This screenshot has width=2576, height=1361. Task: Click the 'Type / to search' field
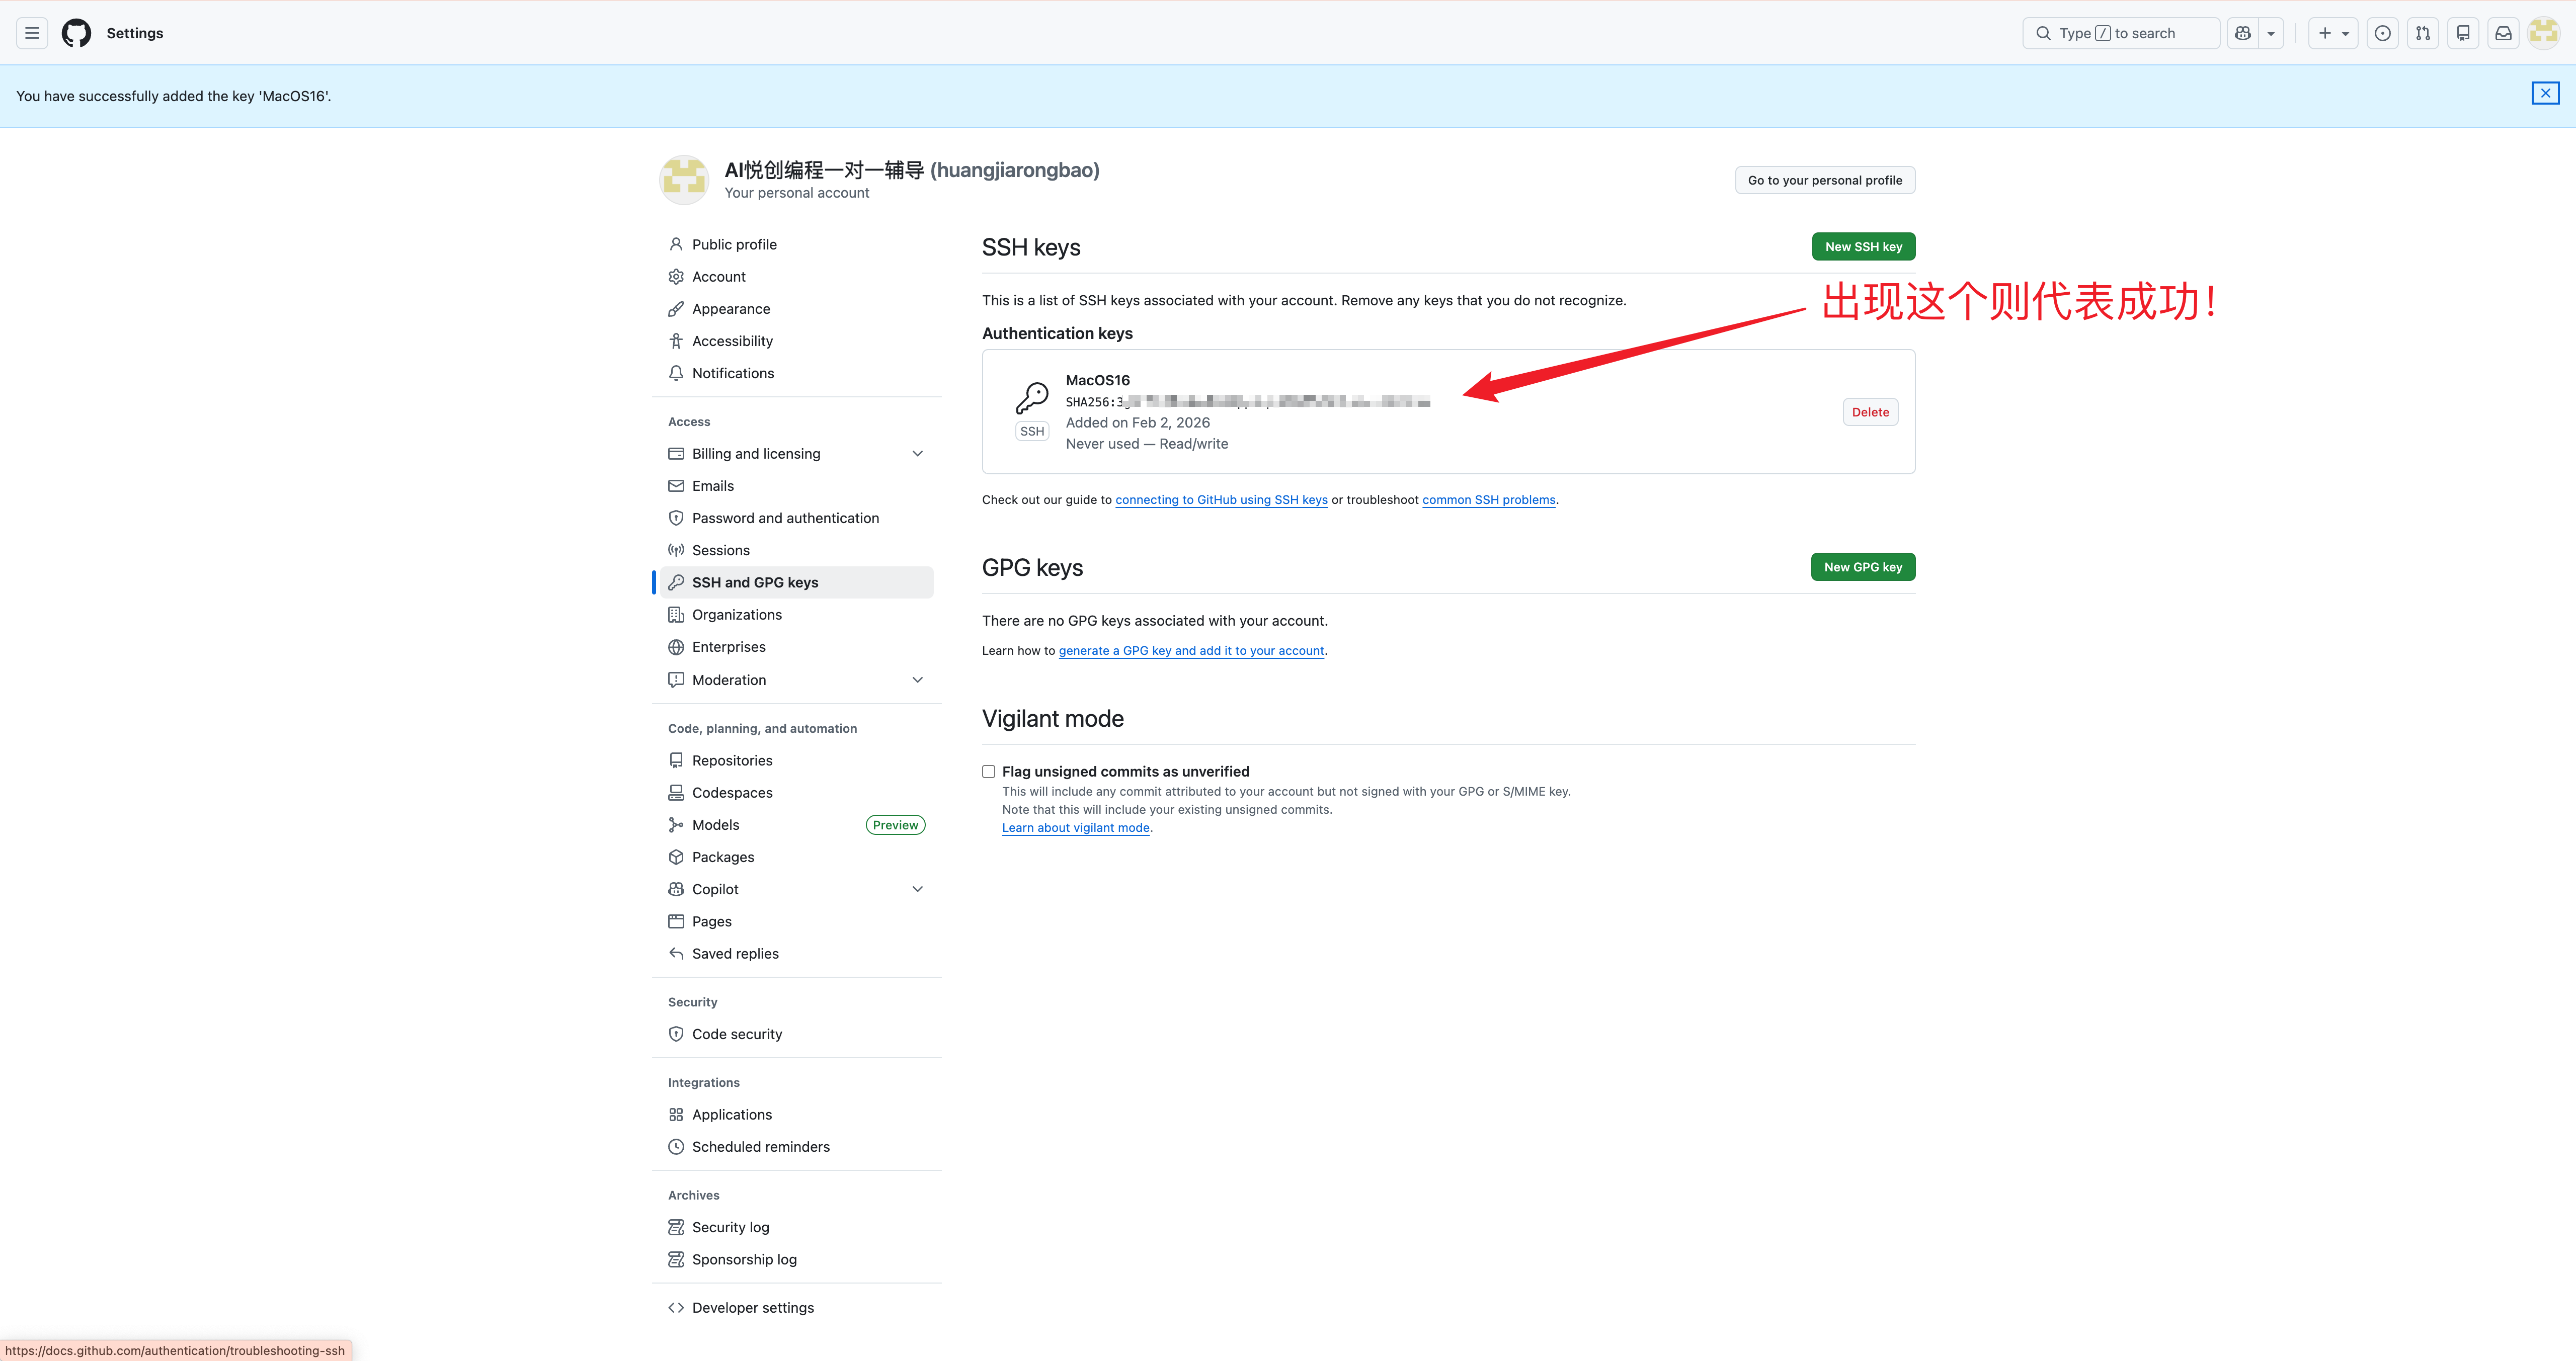point(2121,33)
